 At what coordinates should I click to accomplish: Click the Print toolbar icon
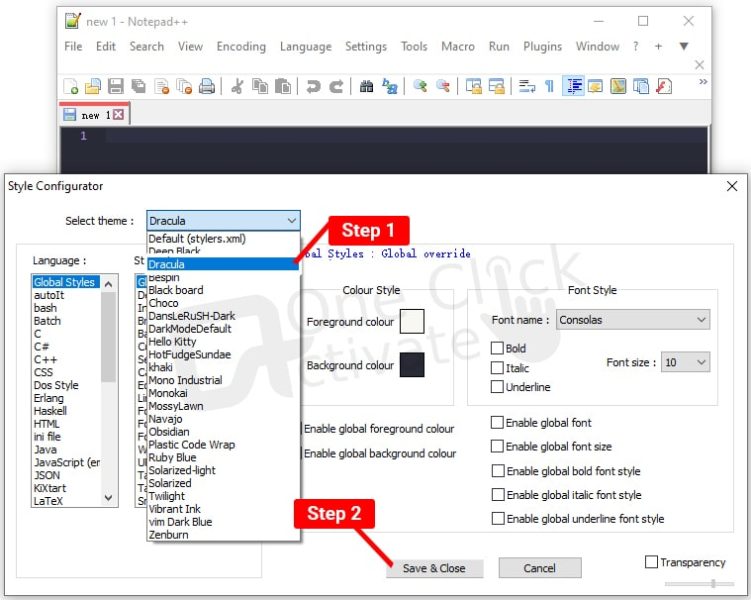[207, 86]
